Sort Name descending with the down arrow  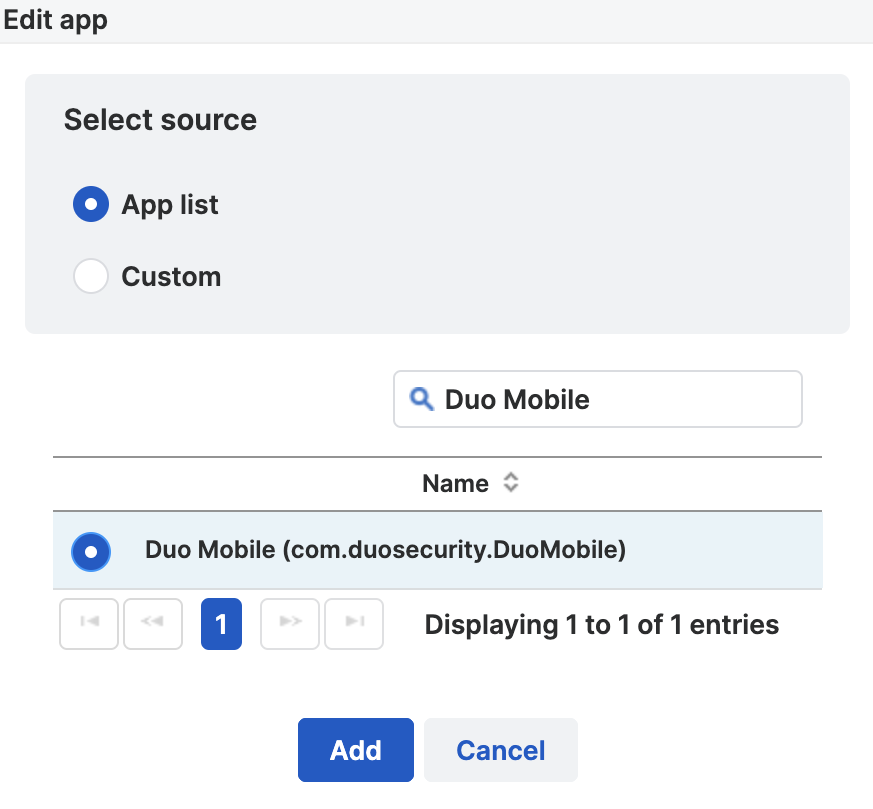coord(510,489)
